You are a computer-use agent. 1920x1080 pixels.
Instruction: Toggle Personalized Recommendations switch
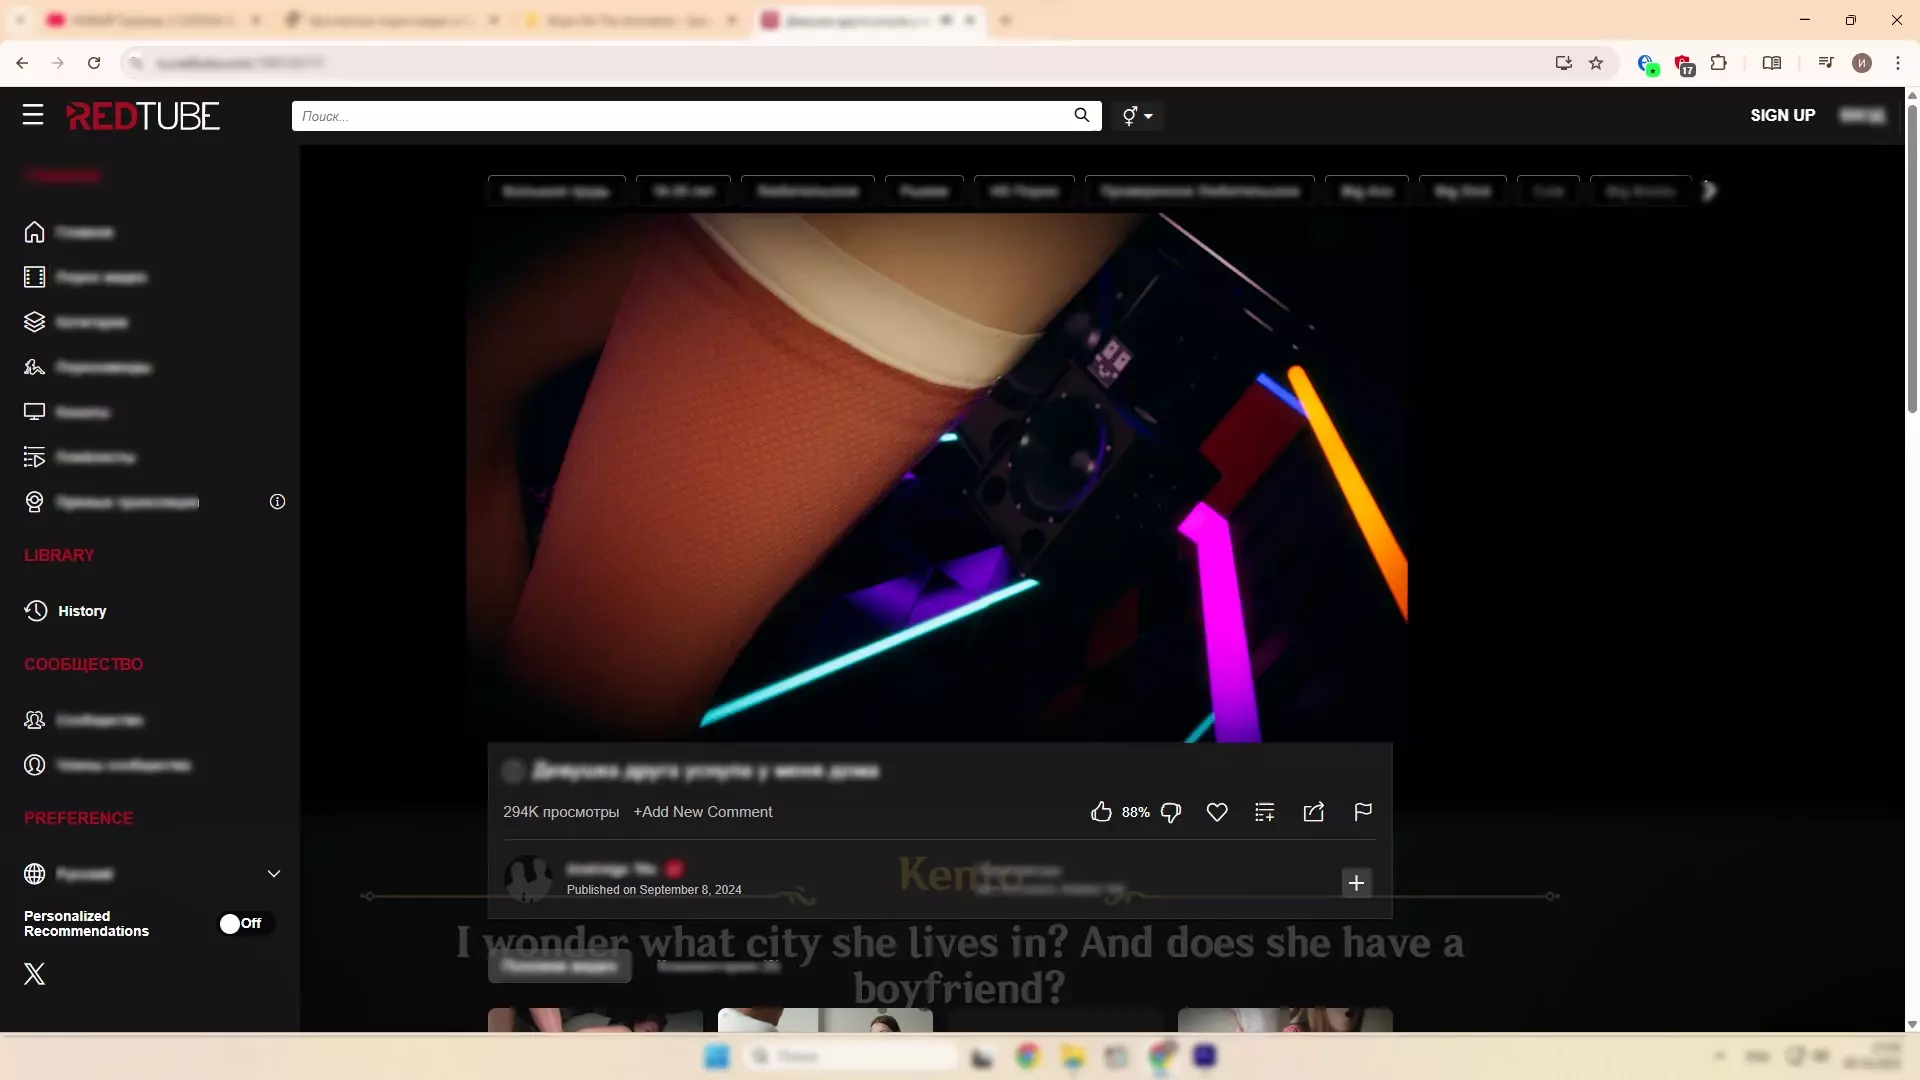coord(241,923)
